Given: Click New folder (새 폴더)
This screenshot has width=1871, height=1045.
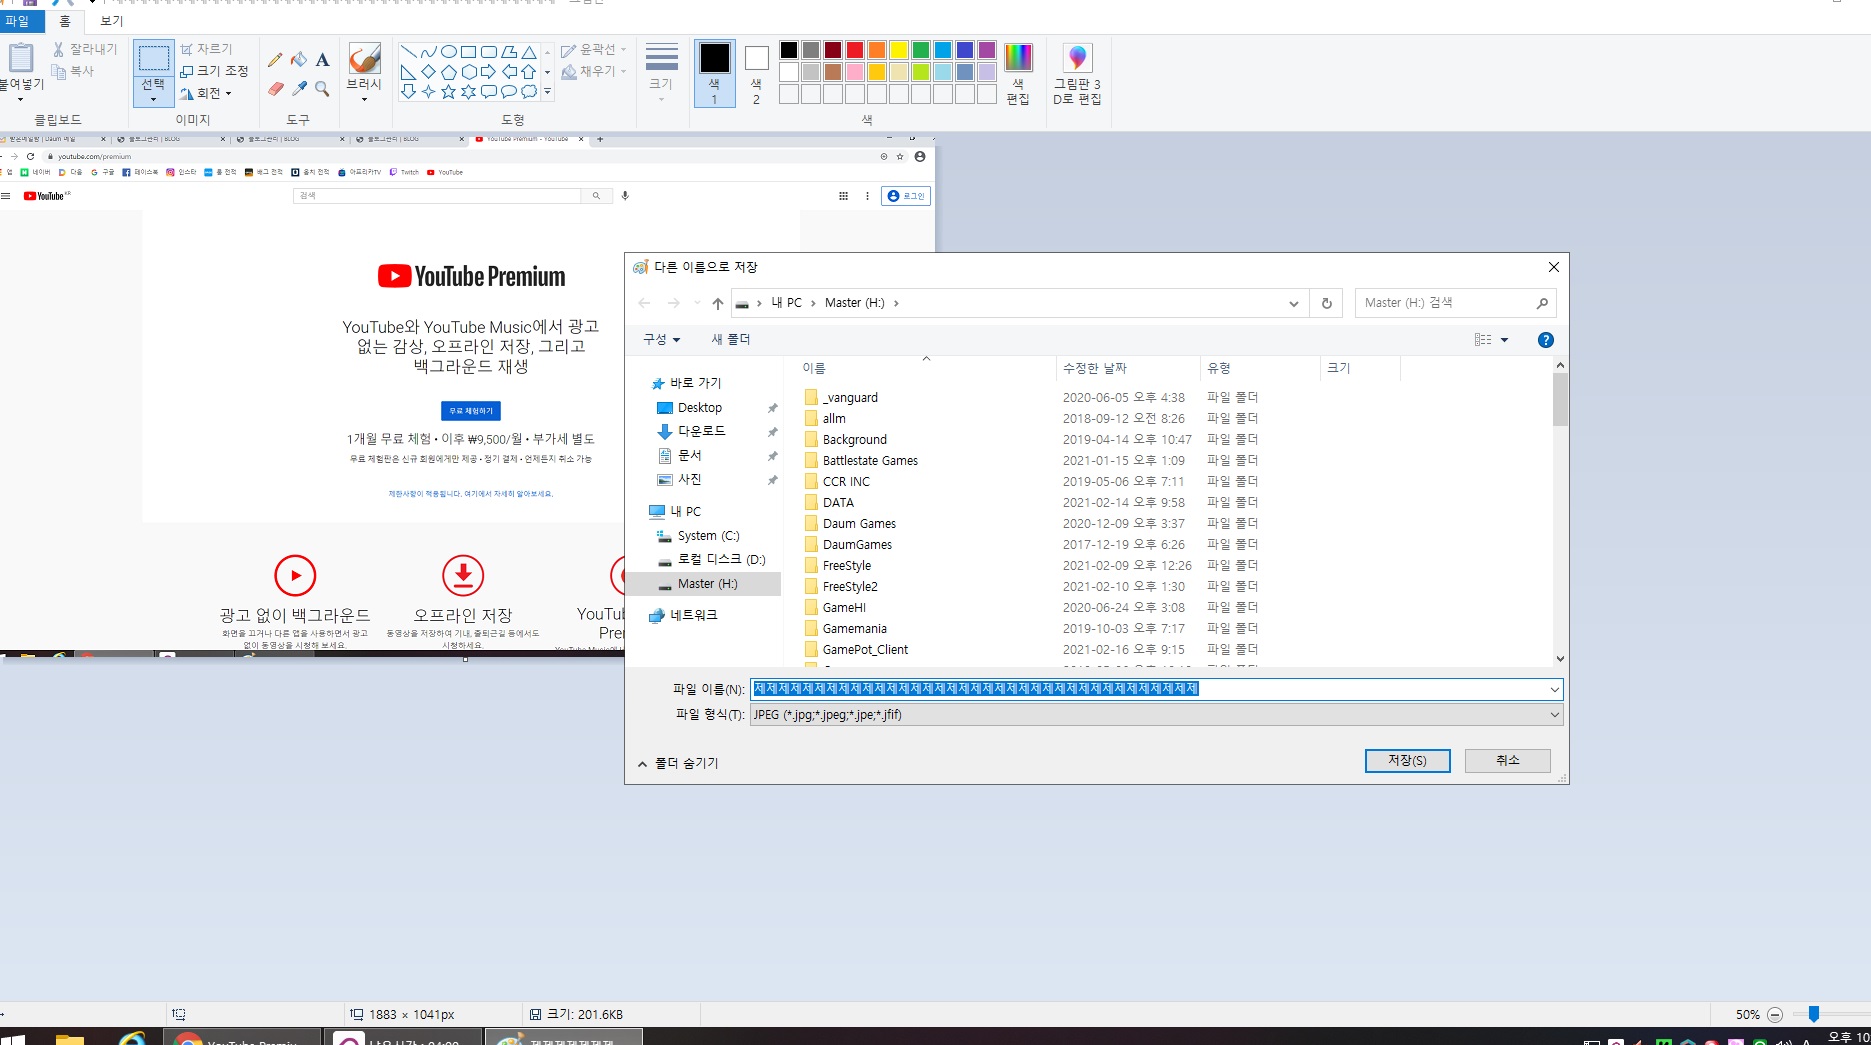Looking at the screenshot, I should [731, 340].
